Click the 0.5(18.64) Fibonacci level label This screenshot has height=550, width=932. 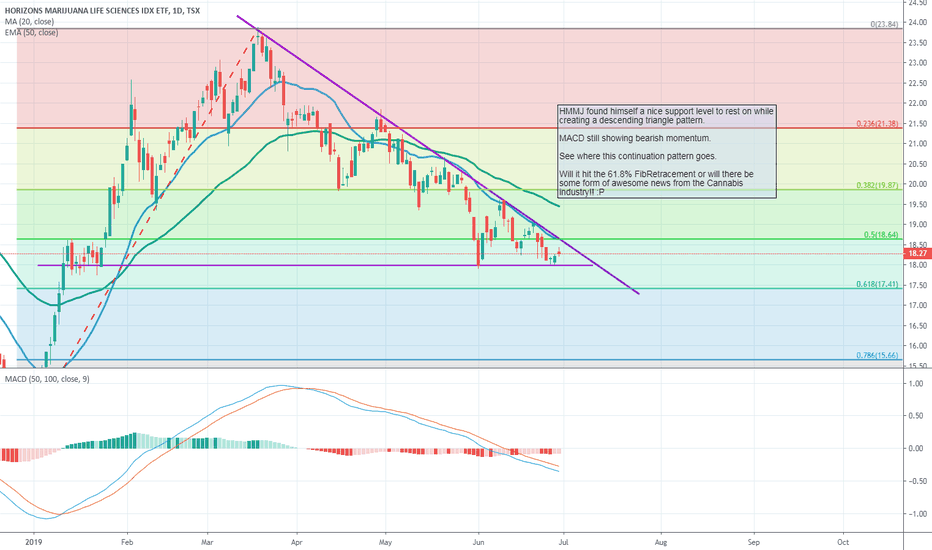pos(881,235)
